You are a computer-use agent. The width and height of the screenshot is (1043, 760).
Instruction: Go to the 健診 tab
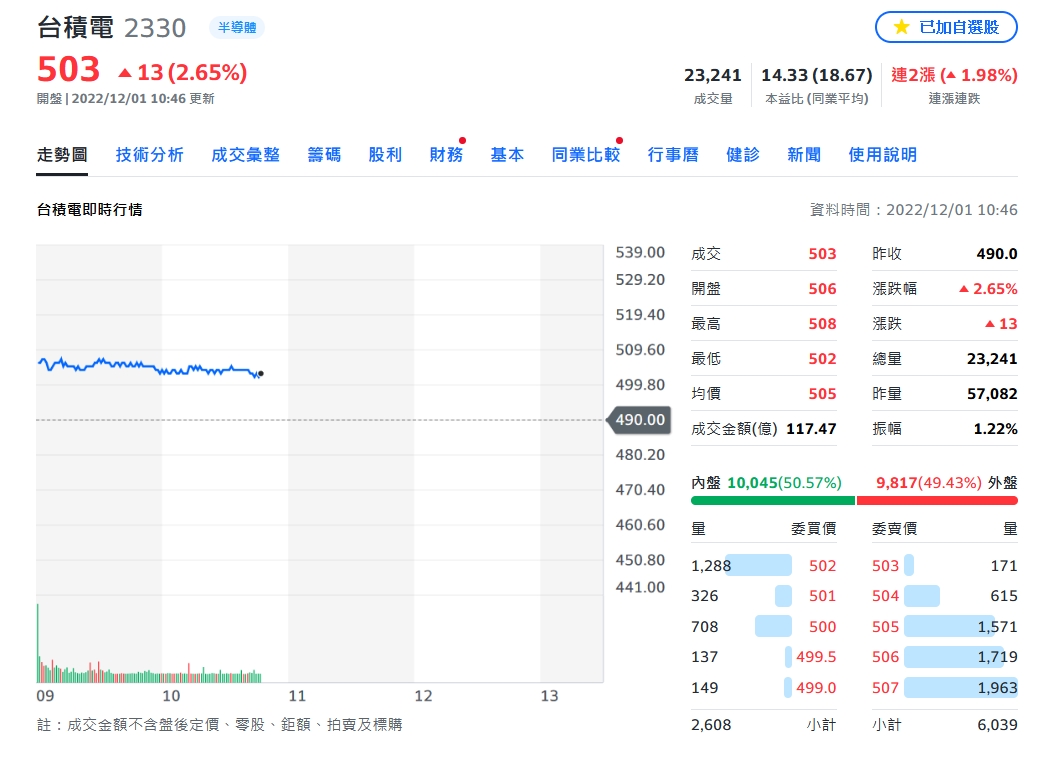coord(743,155)
